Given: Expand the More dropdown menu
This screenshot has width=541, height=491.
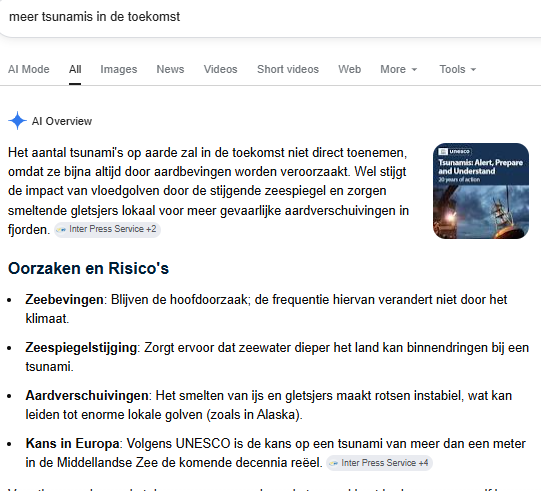Looking at the screenshot, I should (399, 69).
